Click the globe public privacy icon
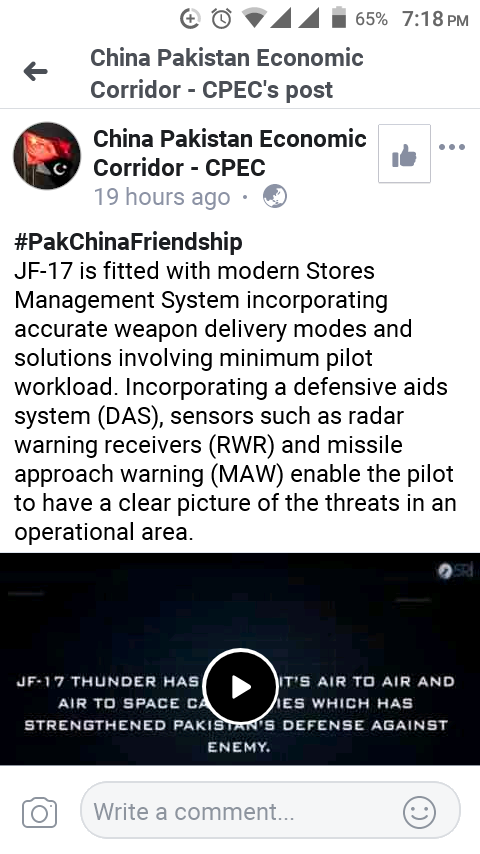This screenshot has width=480, height=854. click(x=275, y=197)
